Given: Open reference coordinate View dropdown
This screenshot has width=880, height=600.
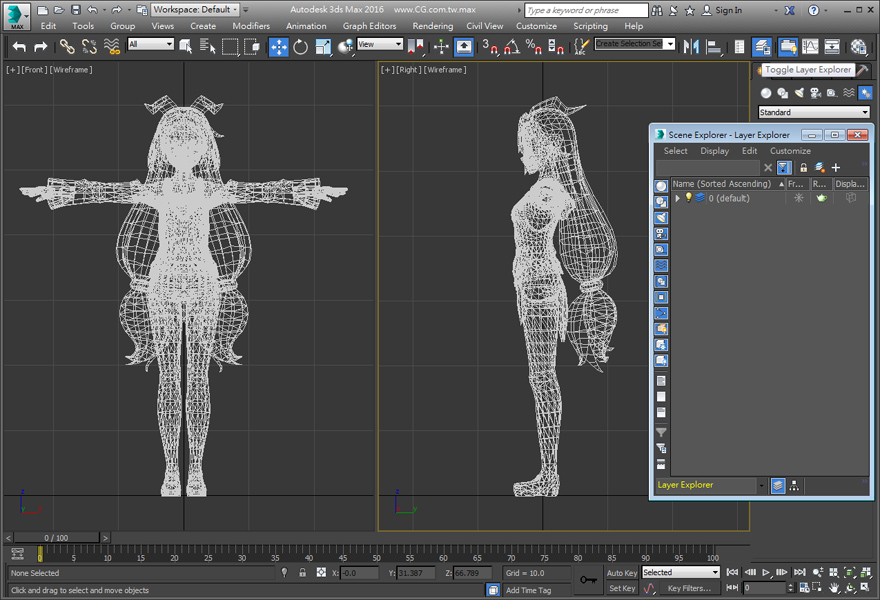Looking at the screenshot, I should pos(379,44).
